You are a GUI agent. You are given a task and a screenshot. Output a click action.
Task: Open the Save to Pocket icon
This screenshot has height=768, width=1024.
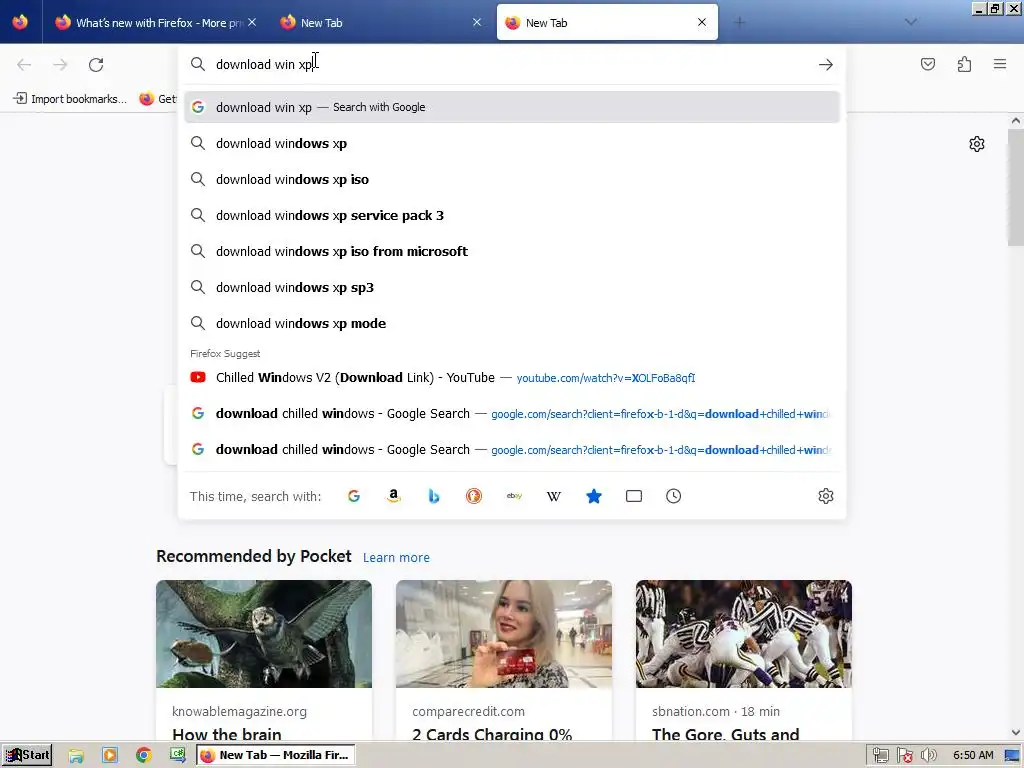[927, 64]
